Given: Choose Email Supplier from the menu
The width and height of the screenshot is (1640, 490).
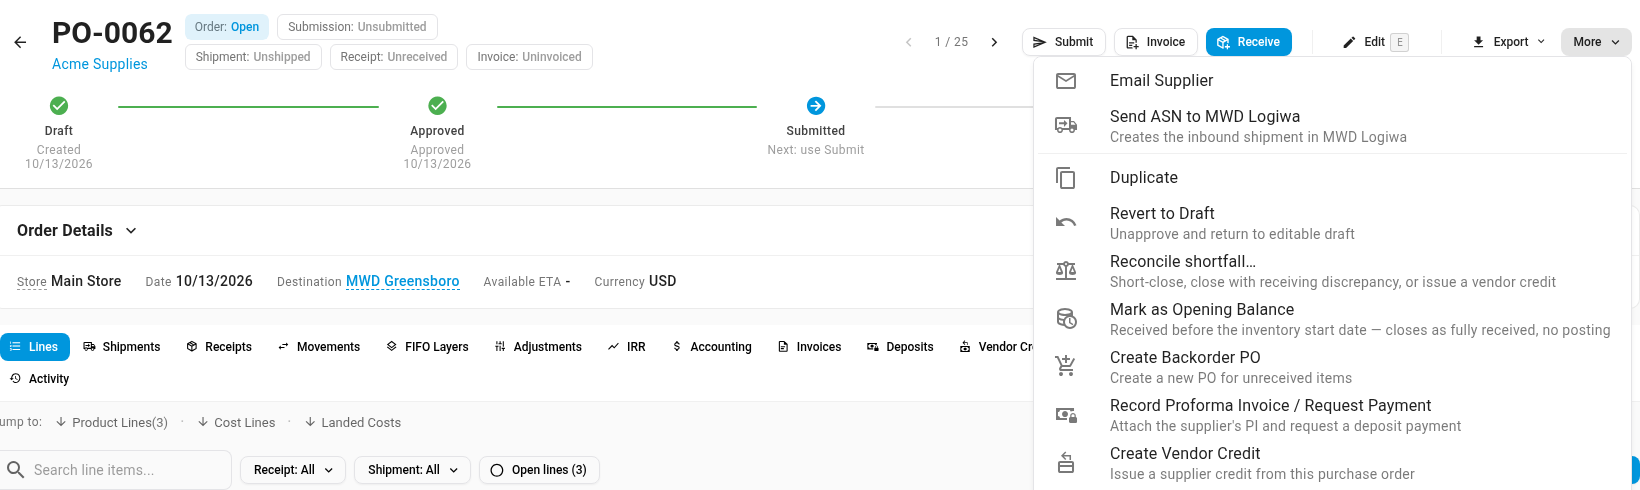Looking at the screenshot, I should (1332, 81).
